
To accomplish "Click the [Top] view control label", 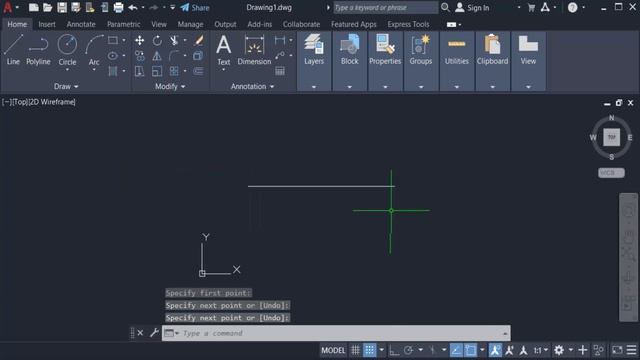I will pos(20,102).
